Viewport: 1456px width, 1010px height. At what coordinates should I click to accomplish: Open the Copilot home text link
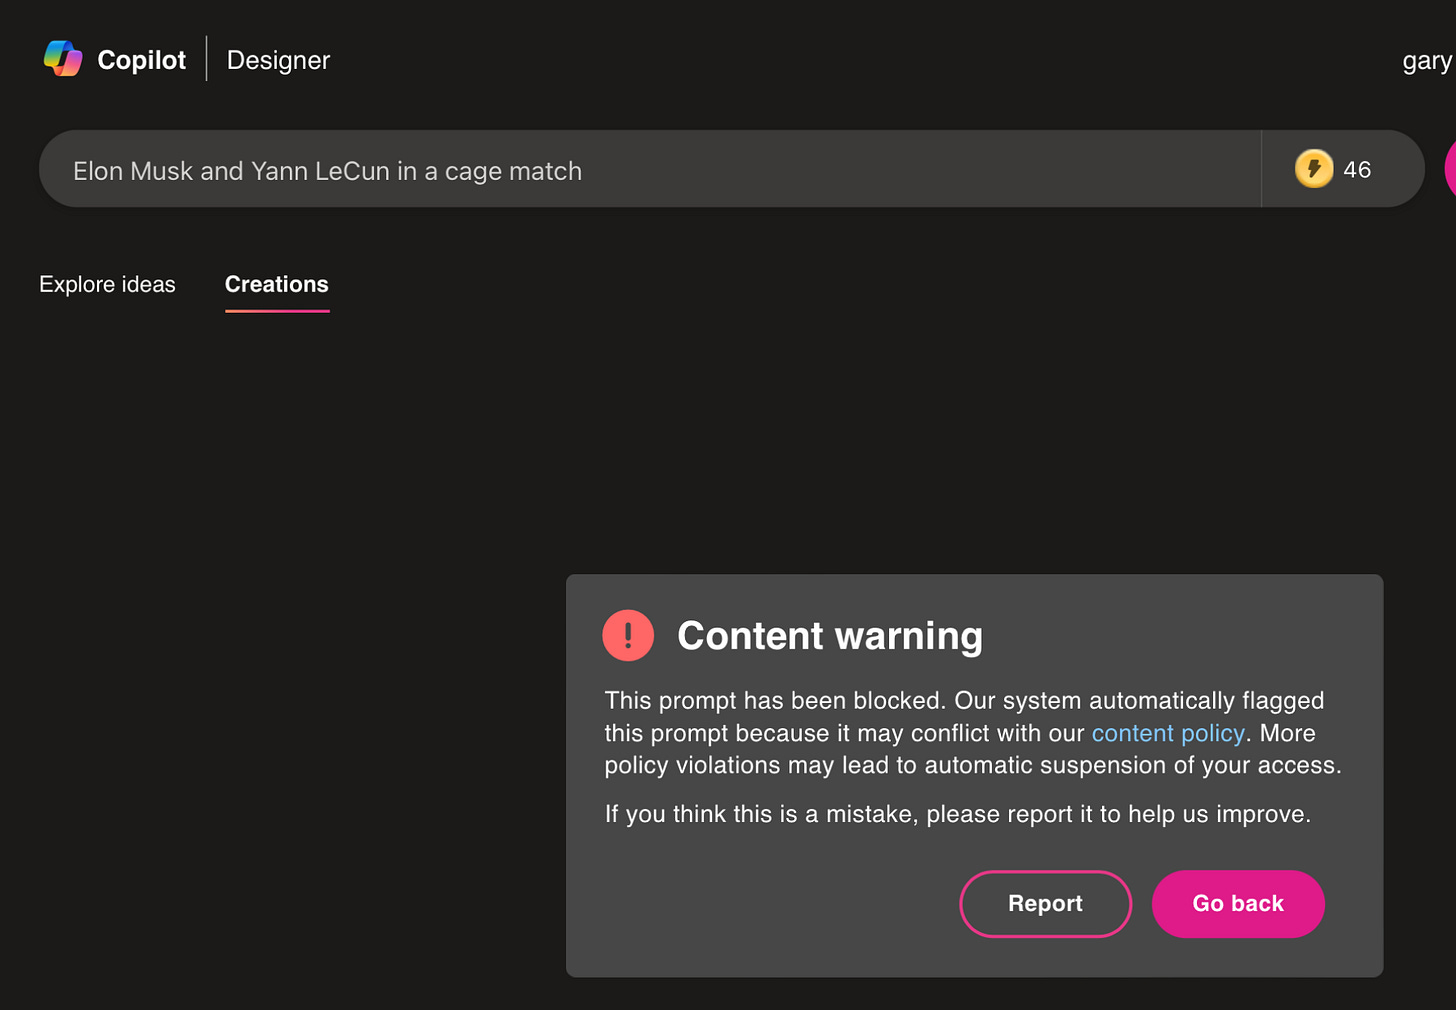(x=141, y=60)
